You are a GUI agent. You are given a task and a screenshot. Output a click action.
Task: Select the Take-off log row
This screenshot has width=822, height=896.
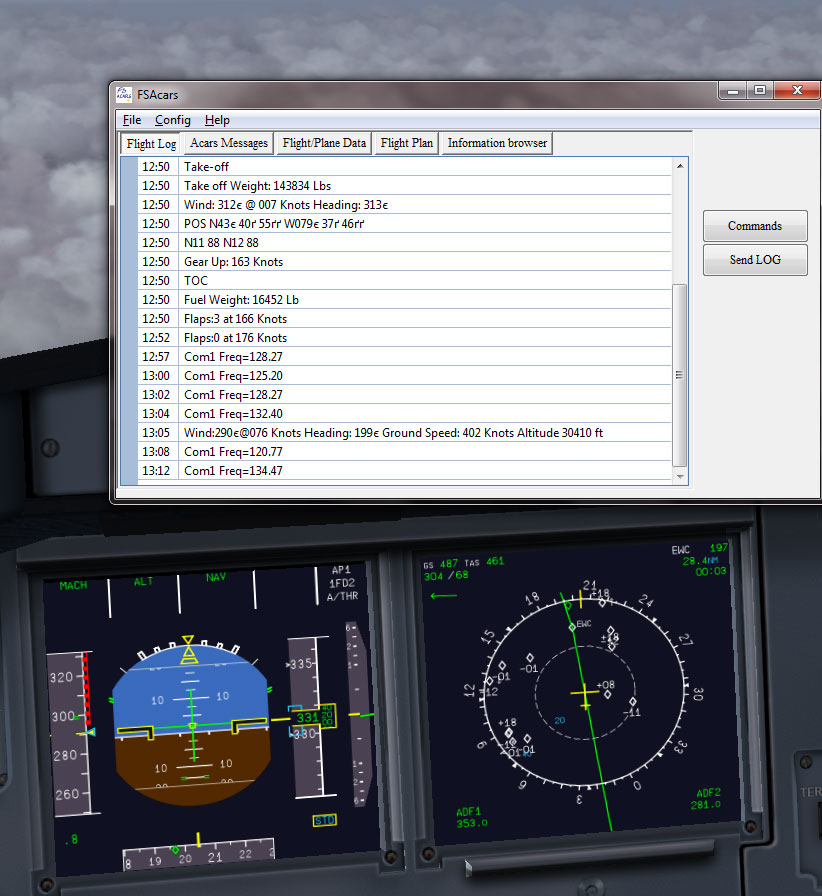[404, 167]
